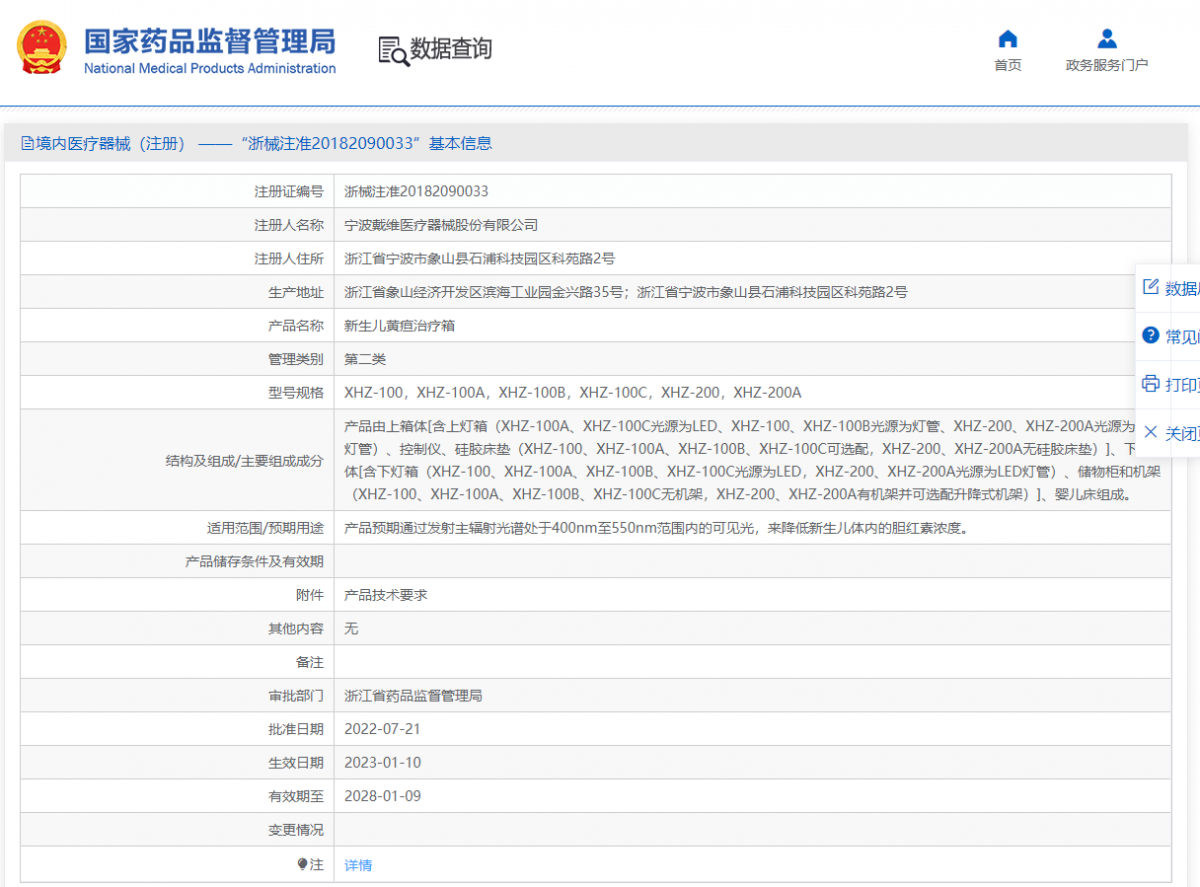
Task: Click registrant address 浙江省宁波市象山县石浦科技园区科苑路2号
Action: click(x=479, y=258)
